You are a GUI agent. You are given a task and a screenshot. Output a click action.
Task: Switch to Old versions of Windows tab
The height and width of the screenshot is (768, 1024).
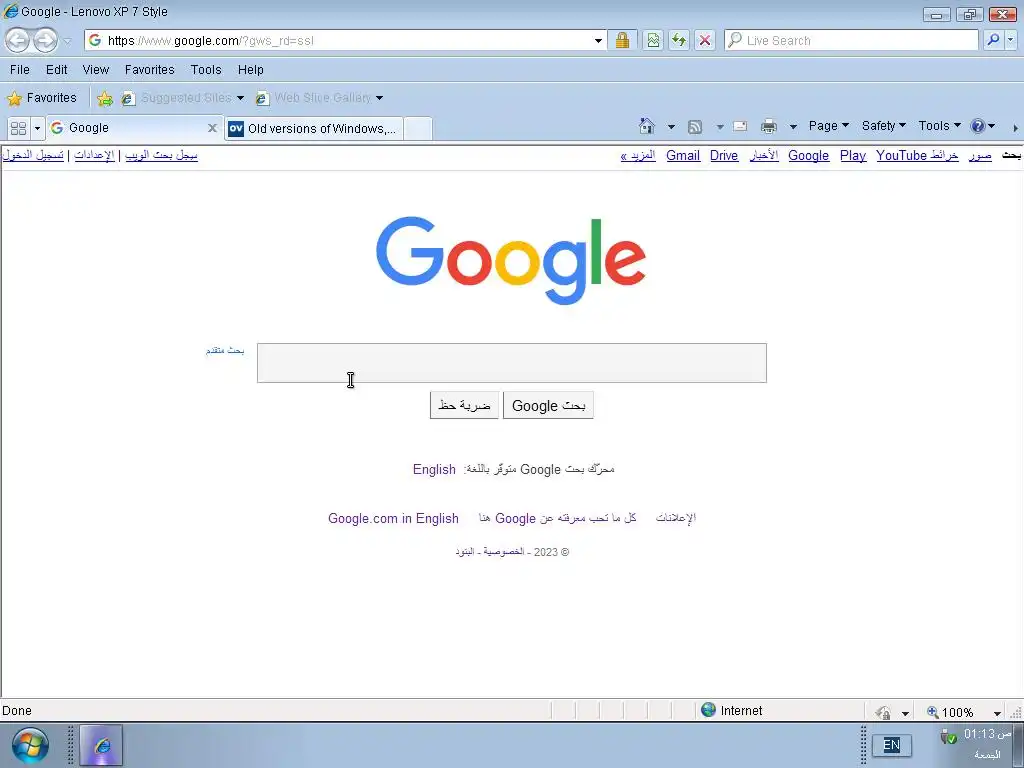click(313, 129)
